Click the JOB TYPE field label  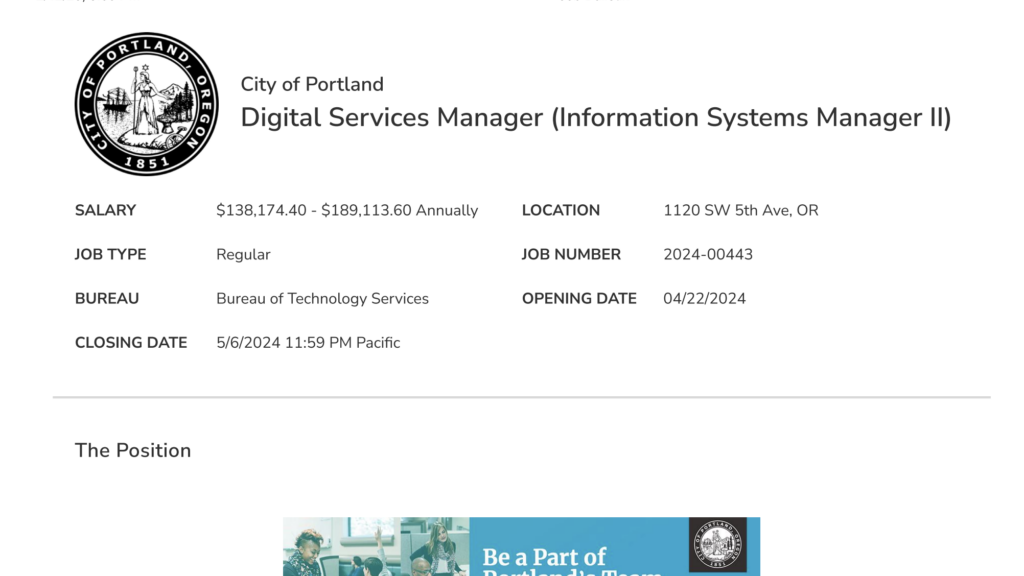[x=110, y=254]
